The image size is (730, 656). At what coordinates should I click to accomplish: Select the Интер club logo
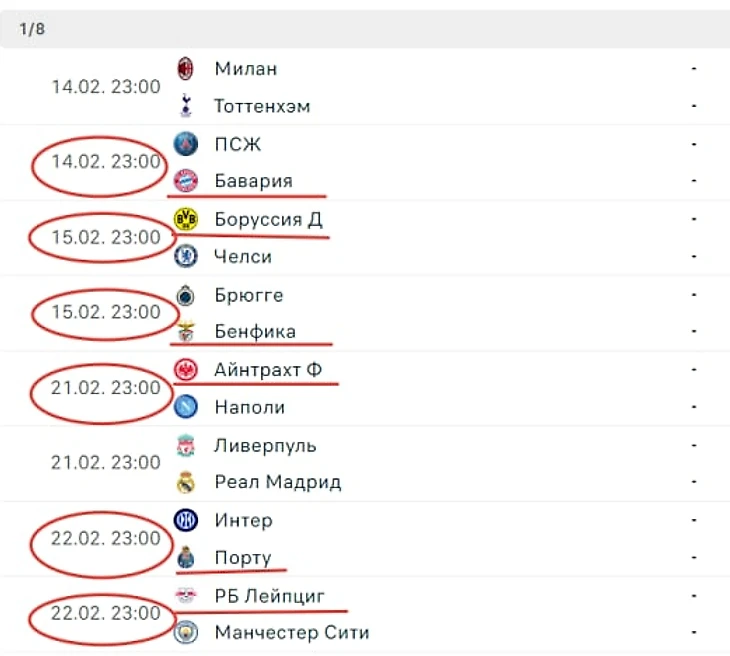[x=186, y=520]
